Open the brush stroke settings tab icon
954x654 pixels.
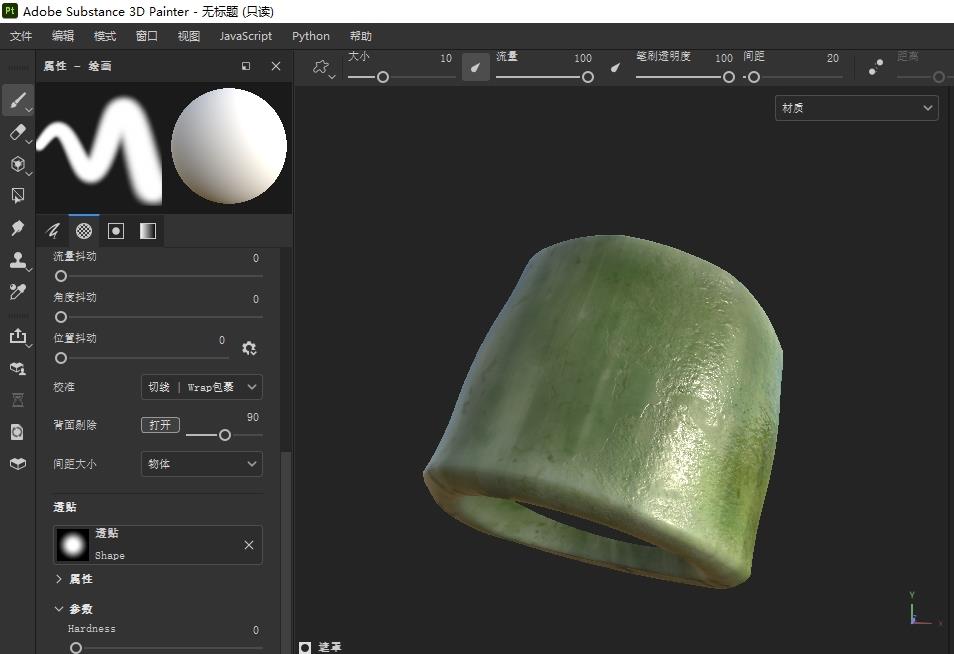[53, 231]
